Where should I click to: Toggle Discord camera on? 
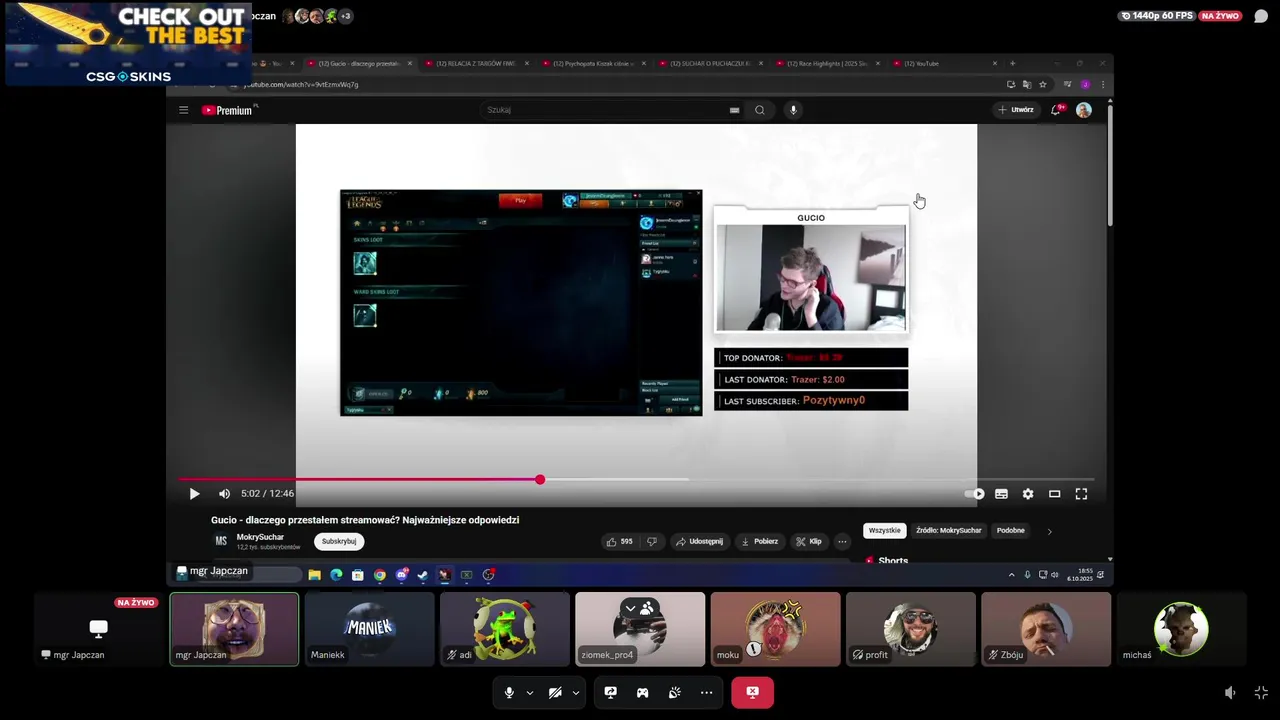coord(555,692)
